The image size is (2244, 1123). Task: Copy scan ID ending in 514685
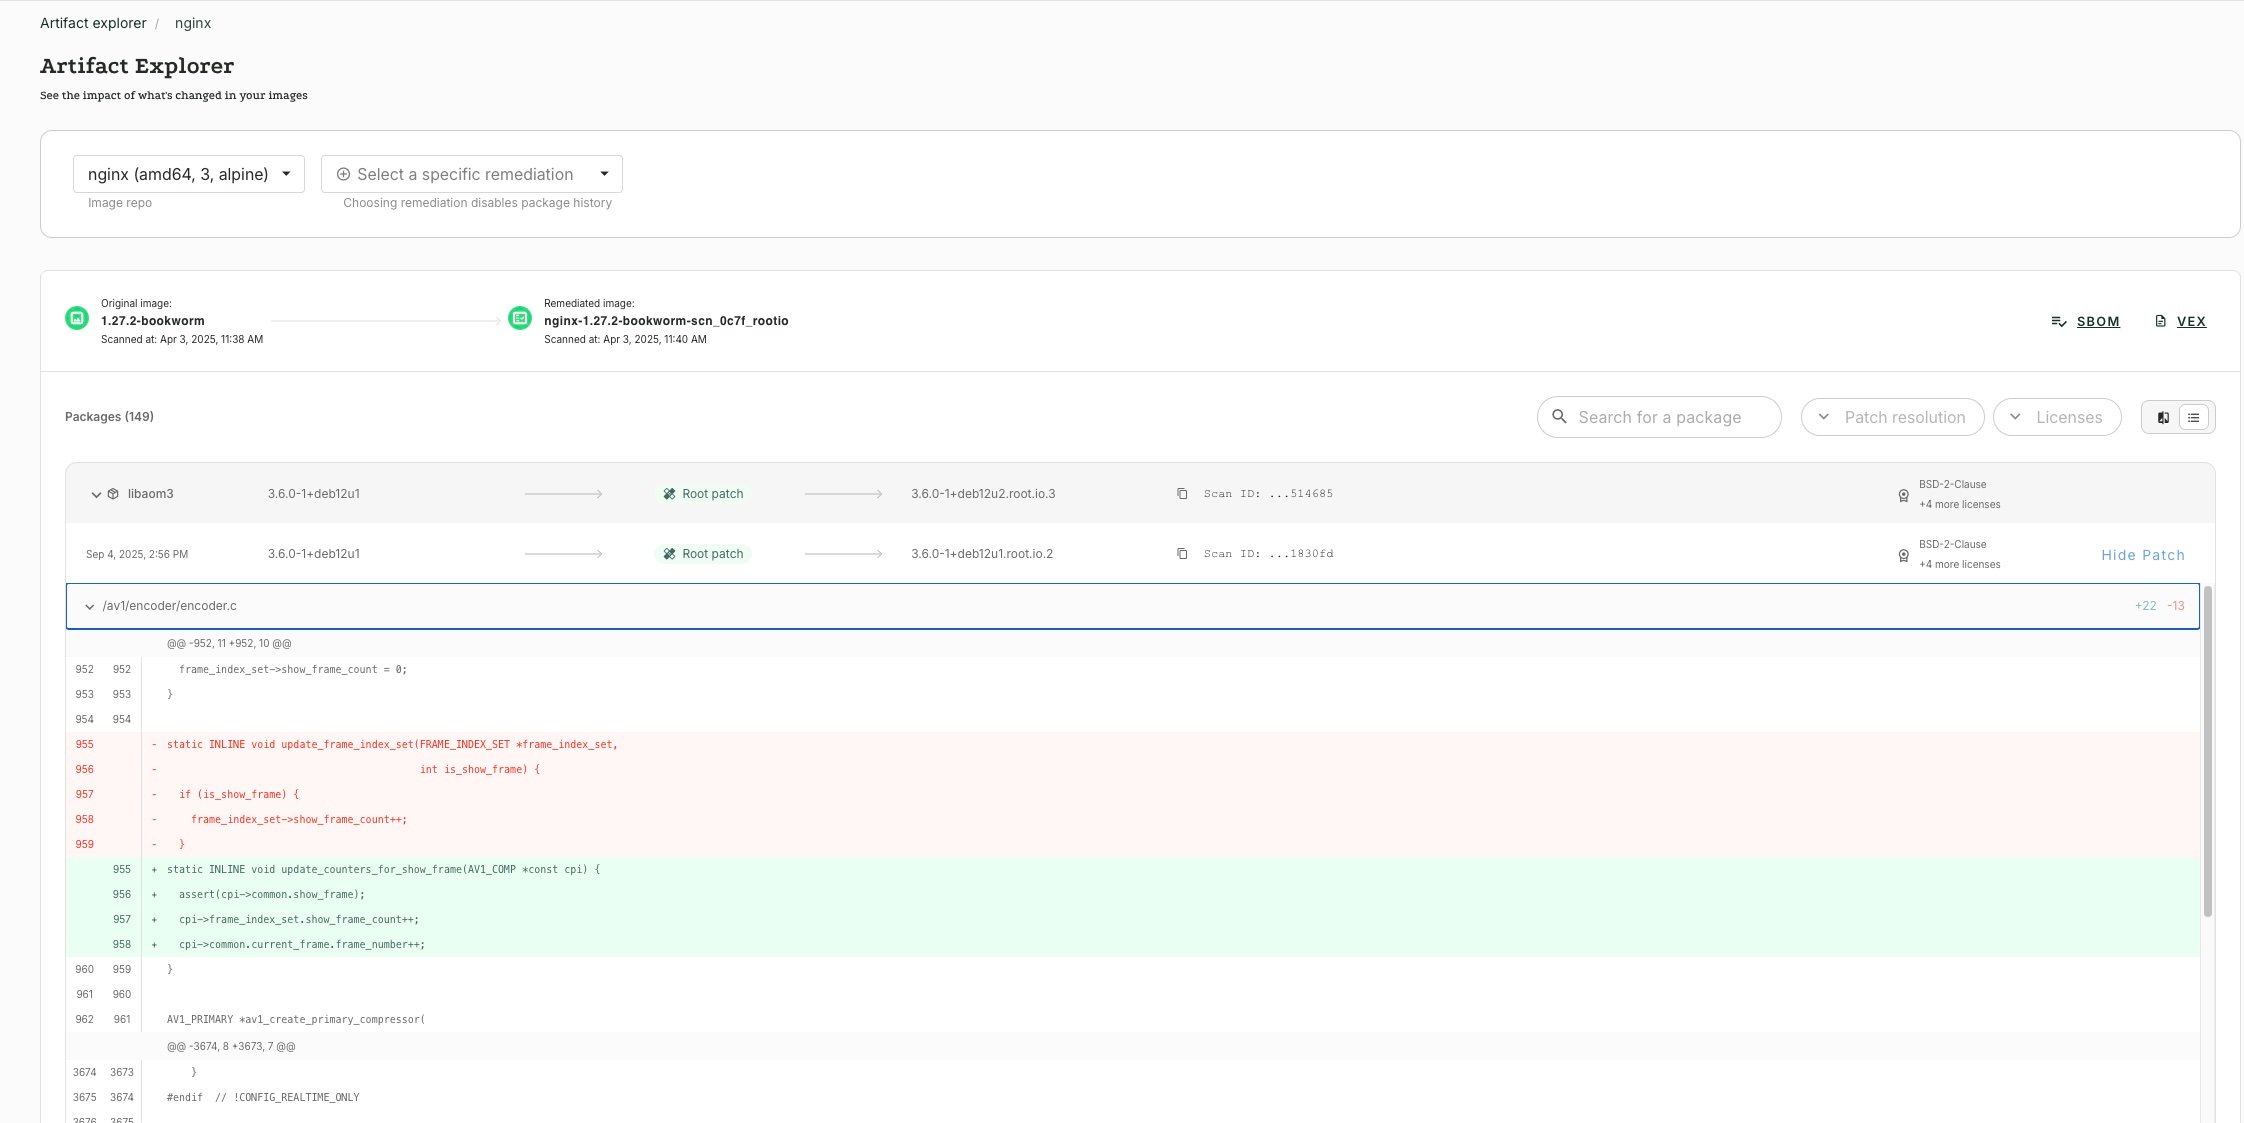[x=1182, y=494]
